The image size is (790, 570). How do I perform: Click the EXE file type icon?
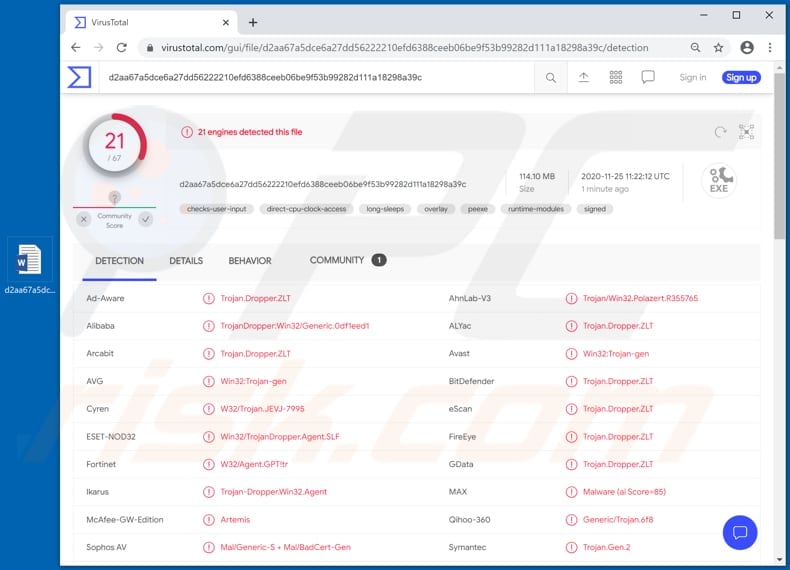click(719, 180)
